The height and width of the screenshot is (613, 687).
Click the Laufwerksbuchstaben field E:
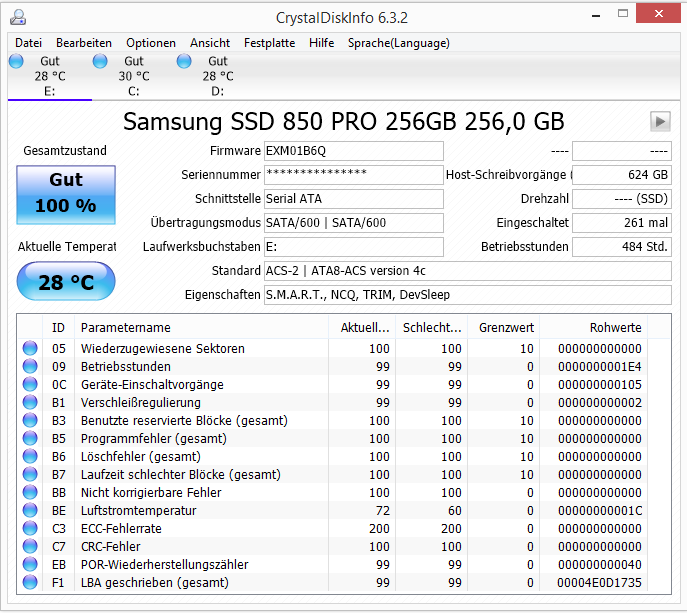pos(354,247)
